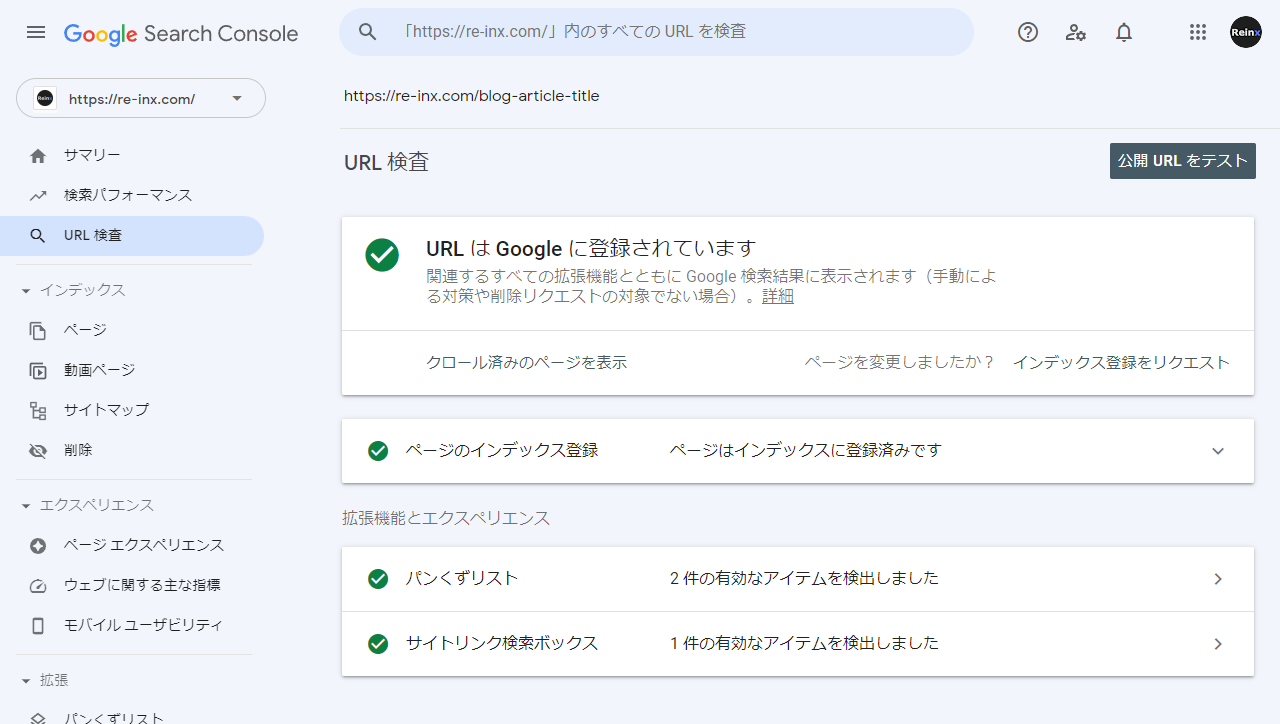Viewport: 1280px width, 724px height.
Task: Click the search magnifier icon in URL bar
Action: tap(367, 32)
